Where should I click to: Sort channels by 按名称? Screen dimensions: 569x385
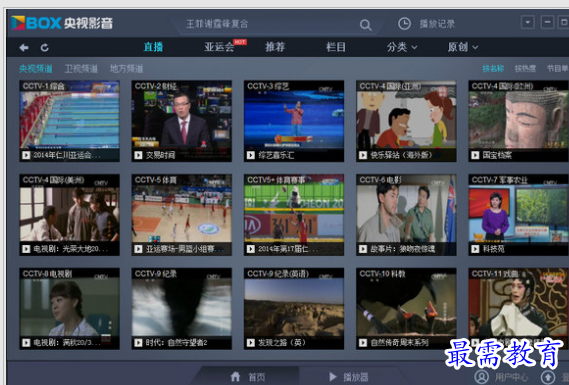[x=493, y=69]
